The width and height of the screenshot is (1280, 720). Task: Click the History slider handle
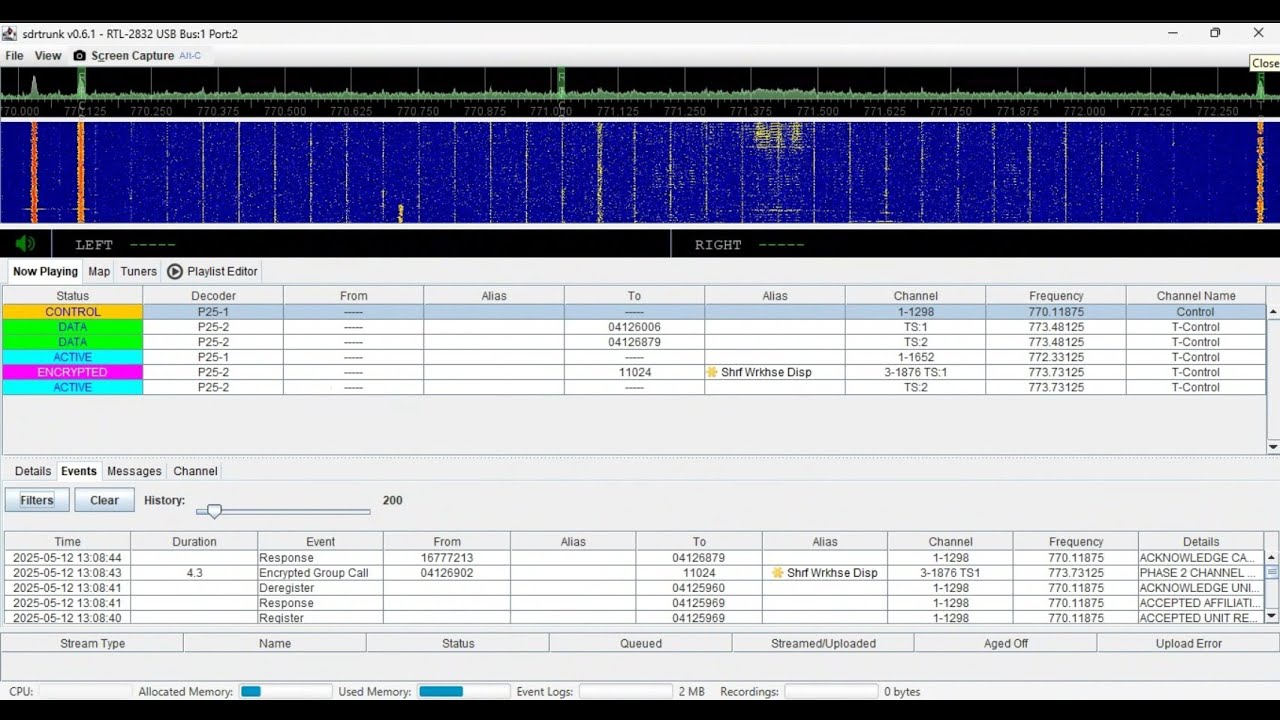coord(214,511)
